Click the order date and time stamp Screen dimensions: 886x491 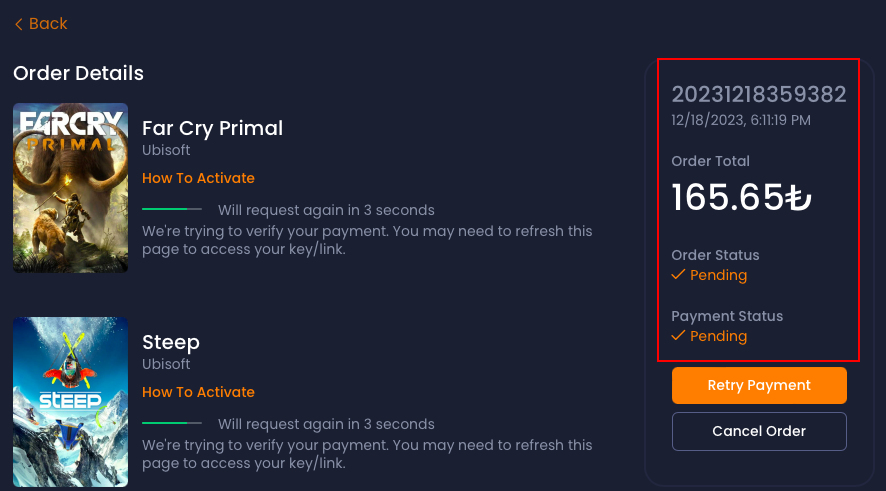point(740,120)
